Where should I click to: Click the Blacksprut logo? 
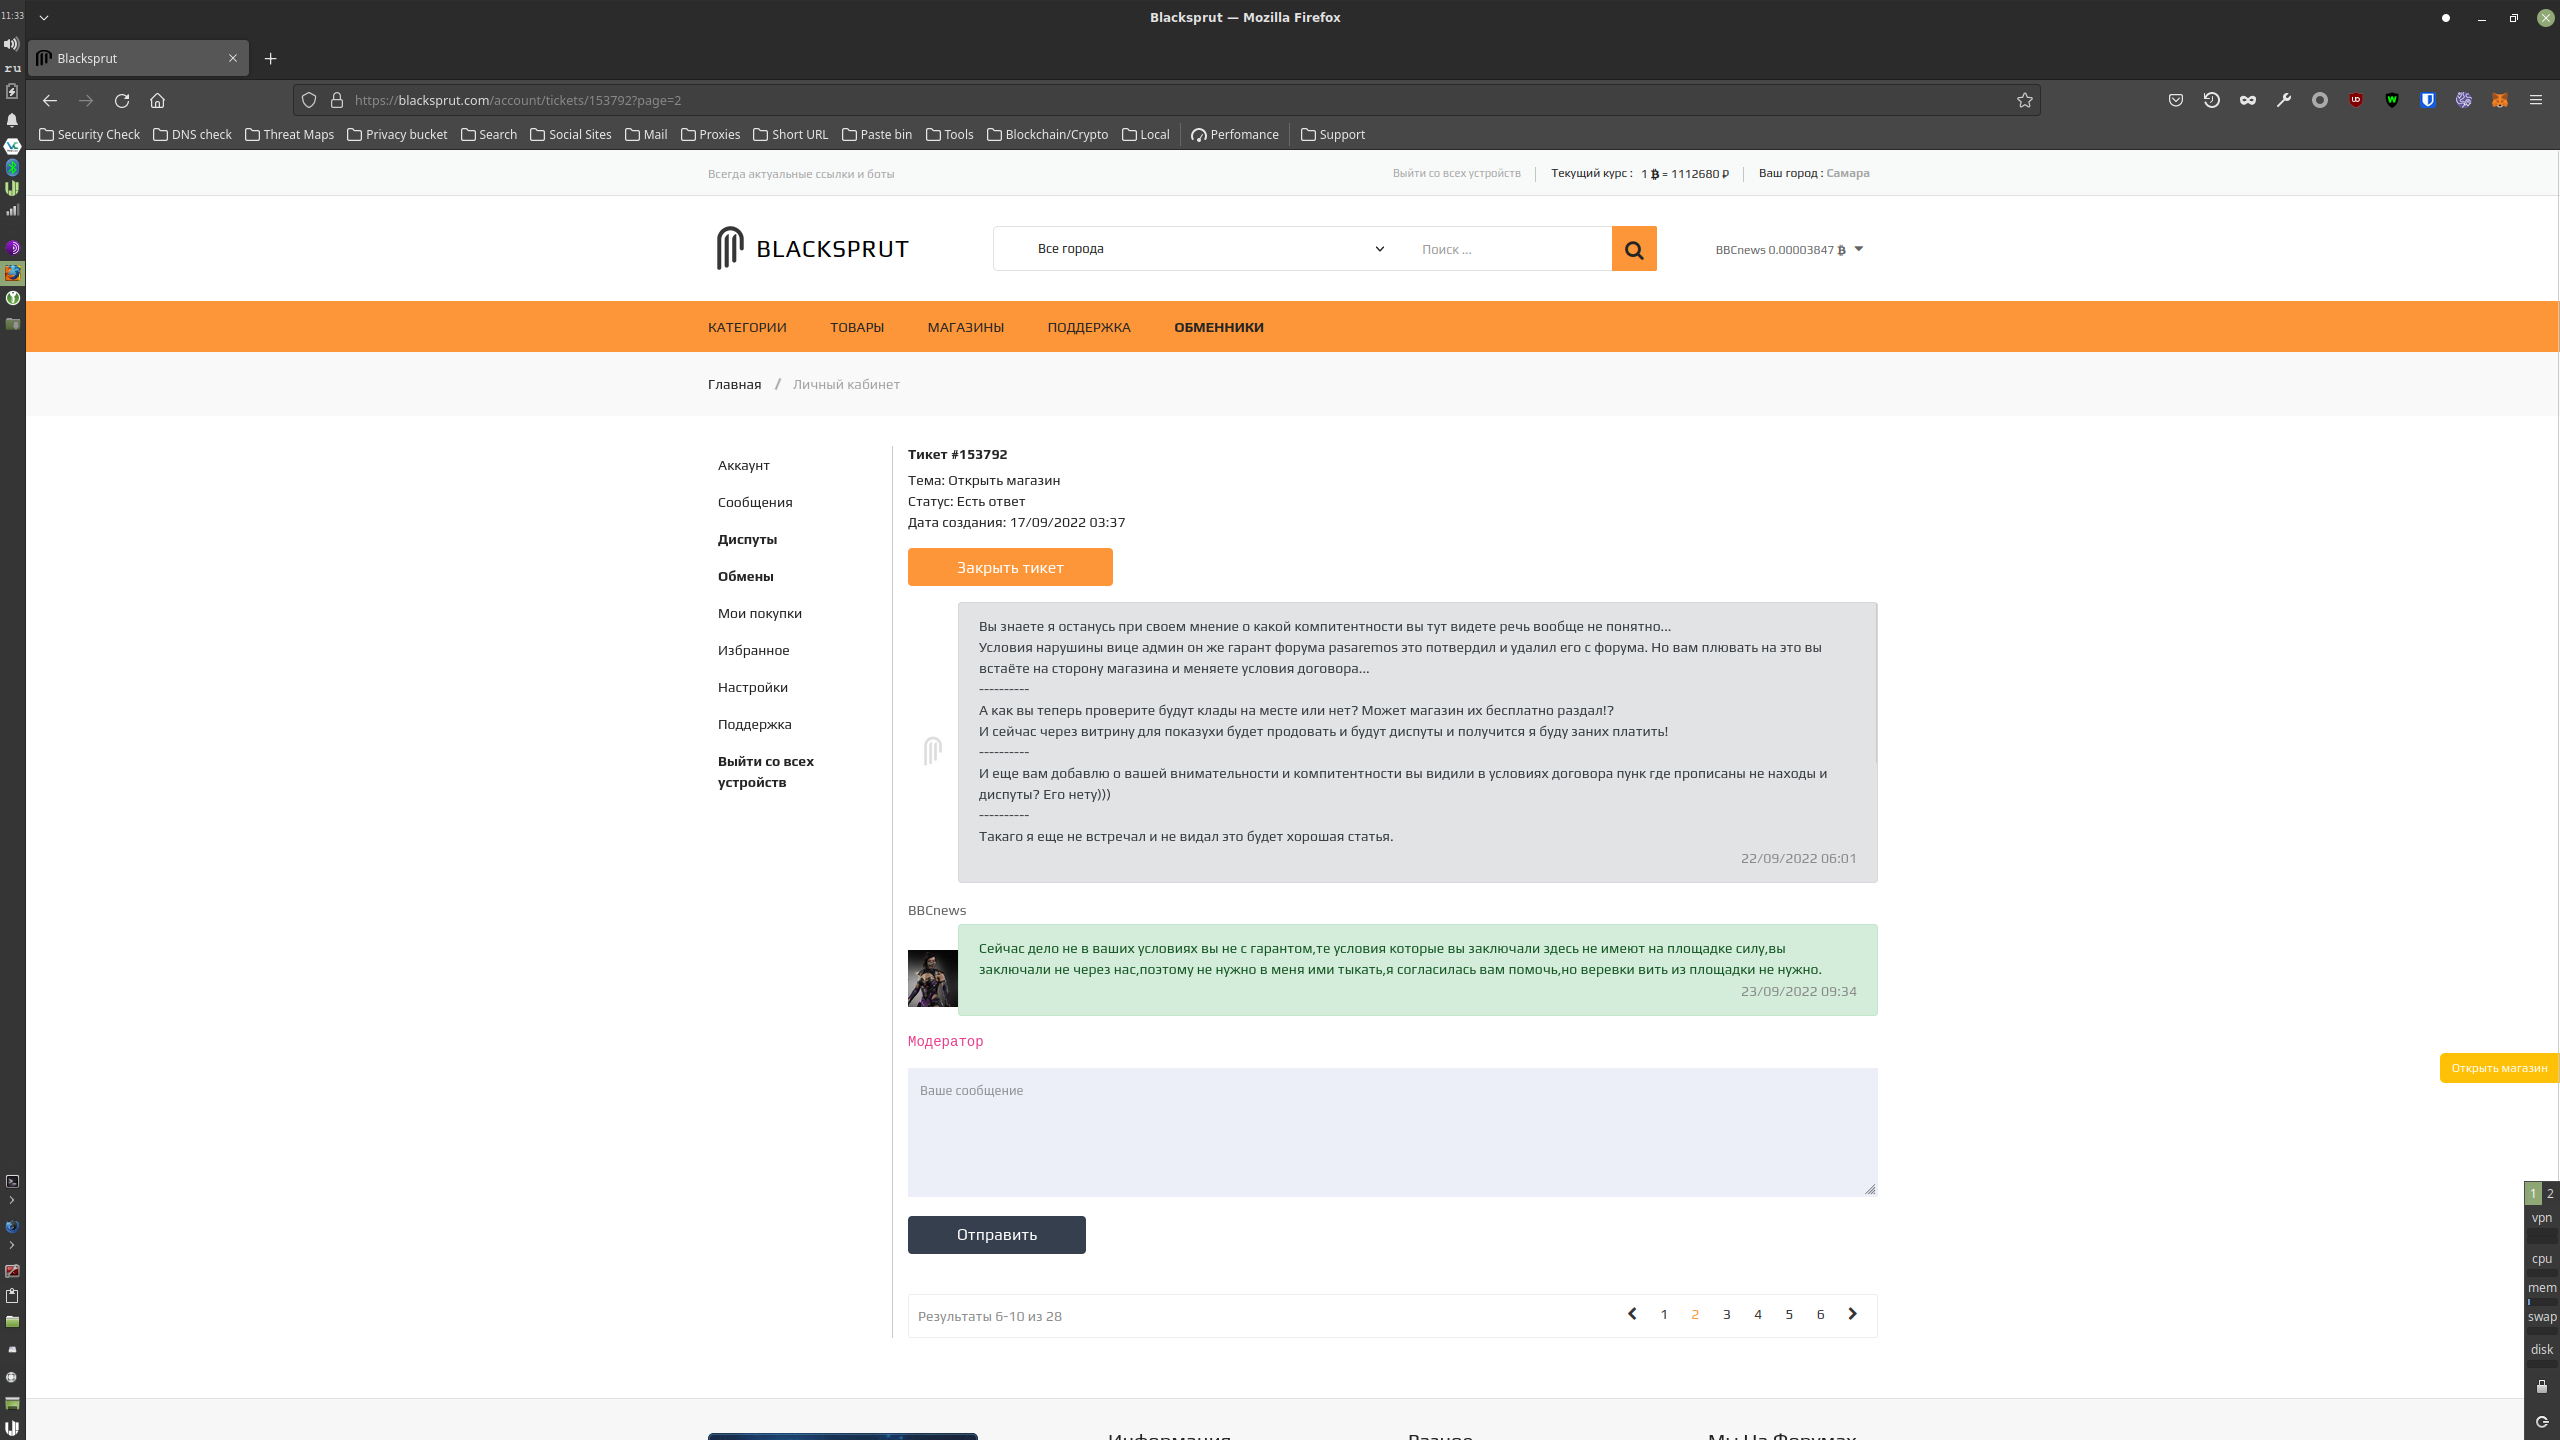click(x=812, y=248)
